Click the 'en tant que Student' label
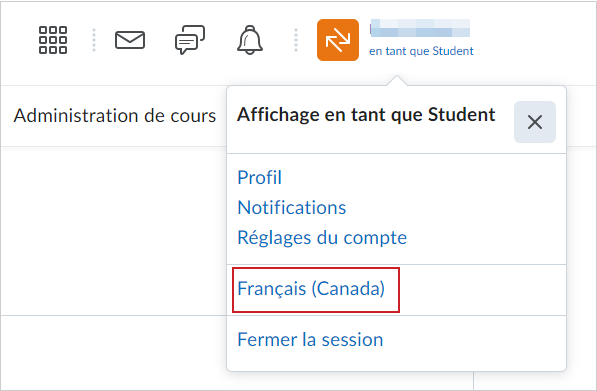Viewport: 597px width, 391px height. pyautogui.click(x=421, y=51)
